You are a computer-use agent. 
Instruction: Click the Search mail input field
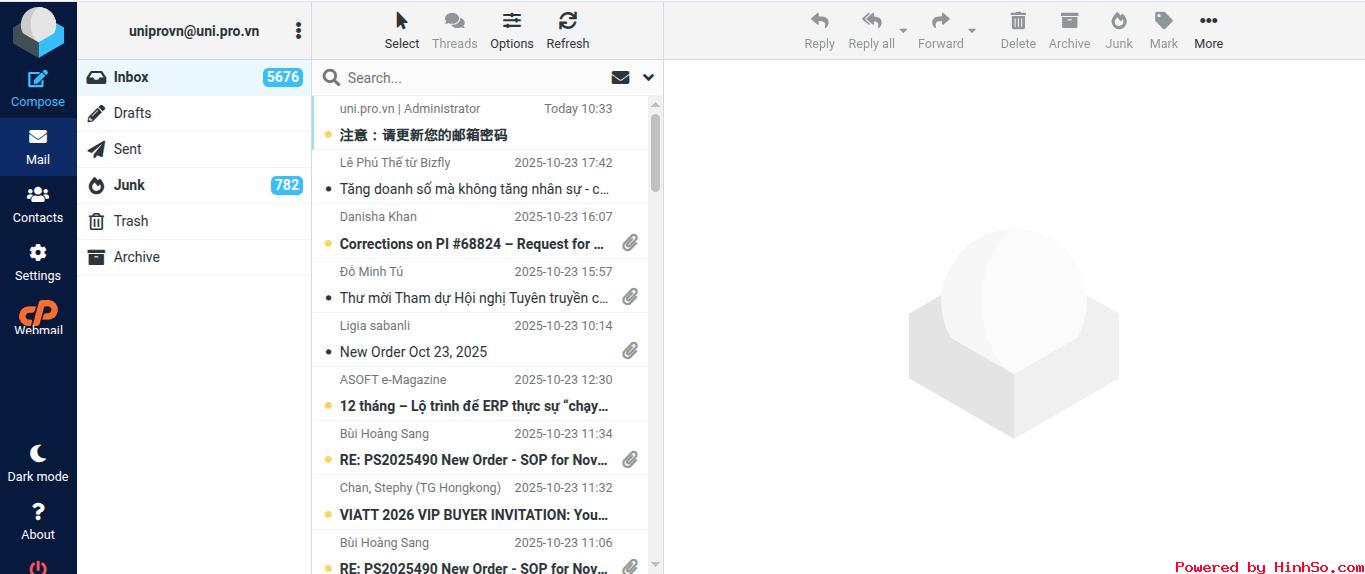pos(470,78)
